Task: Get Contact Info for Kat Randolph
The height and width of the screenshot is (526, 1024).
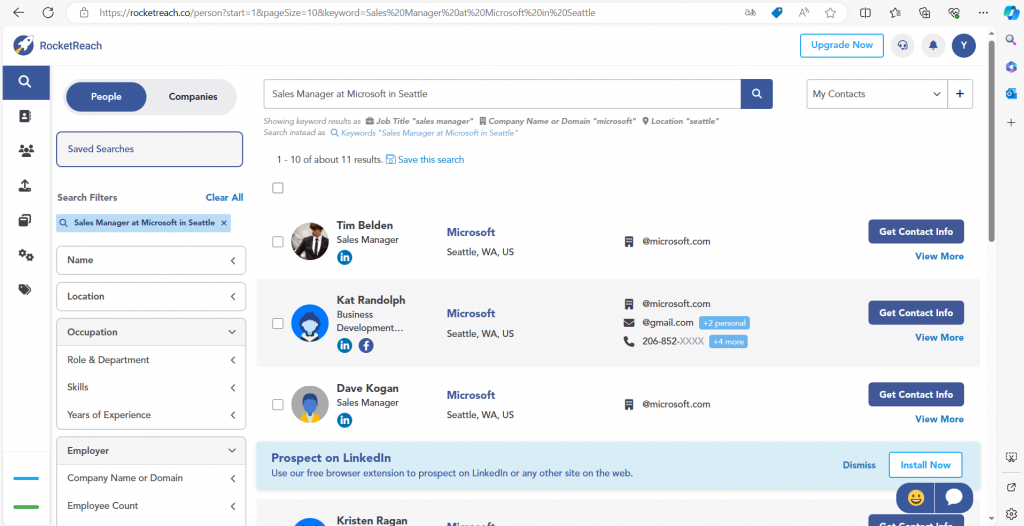Action: pos(916,312)
